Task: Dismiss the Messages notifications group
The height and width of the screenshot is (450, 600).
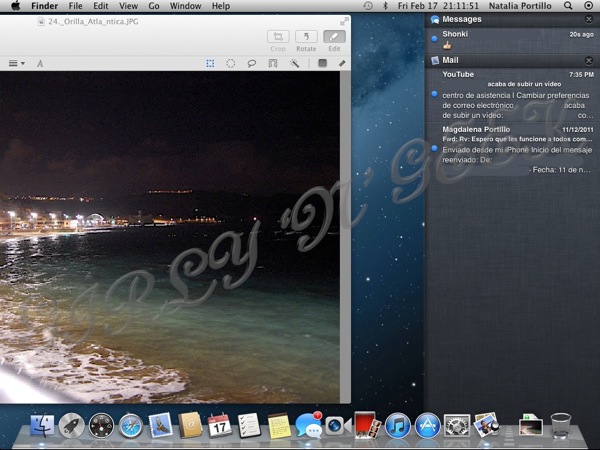Action: pyautogui.click(x=589, y=20)
